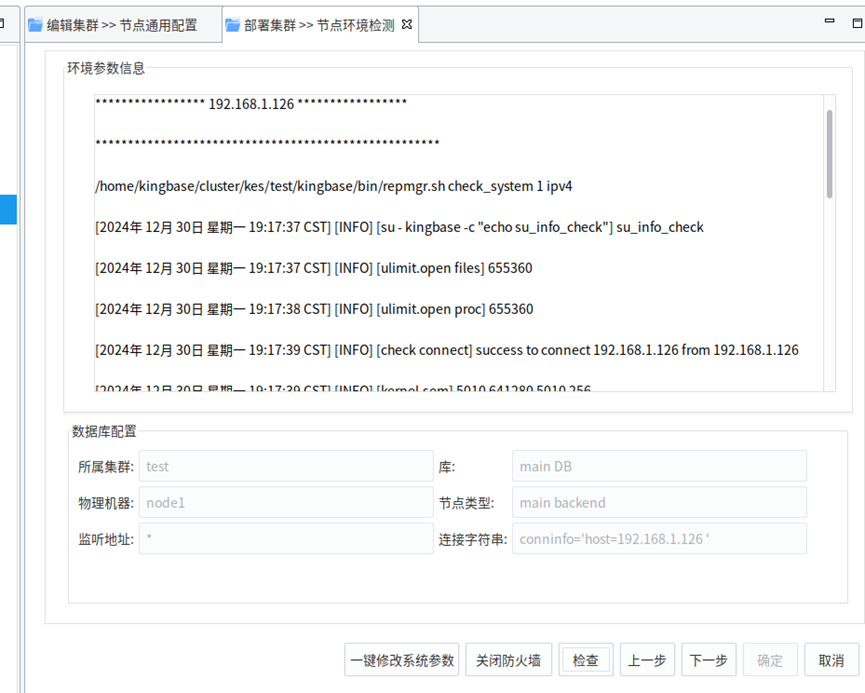
Task: Close the 节点环境检测 tab
Action: (x=406, y=24)
